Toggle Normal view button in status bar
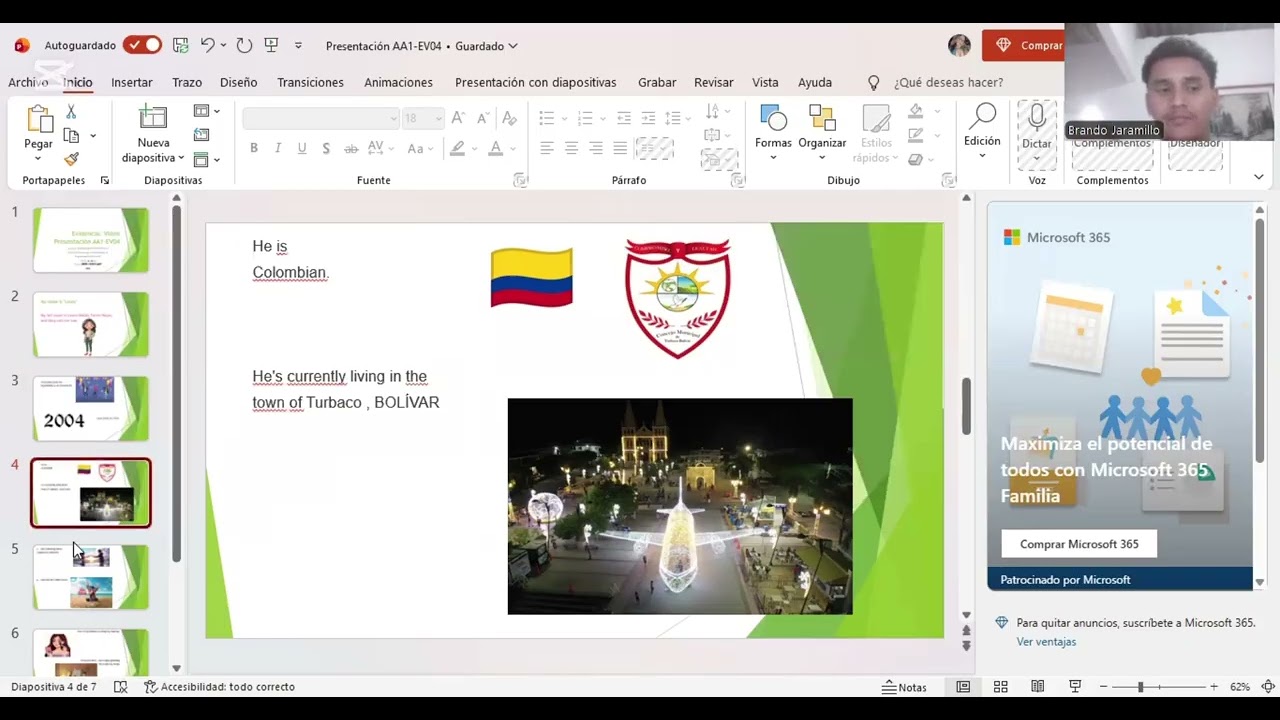The width and height of the screenshot is (1280, 720). (x=963, y=687)
